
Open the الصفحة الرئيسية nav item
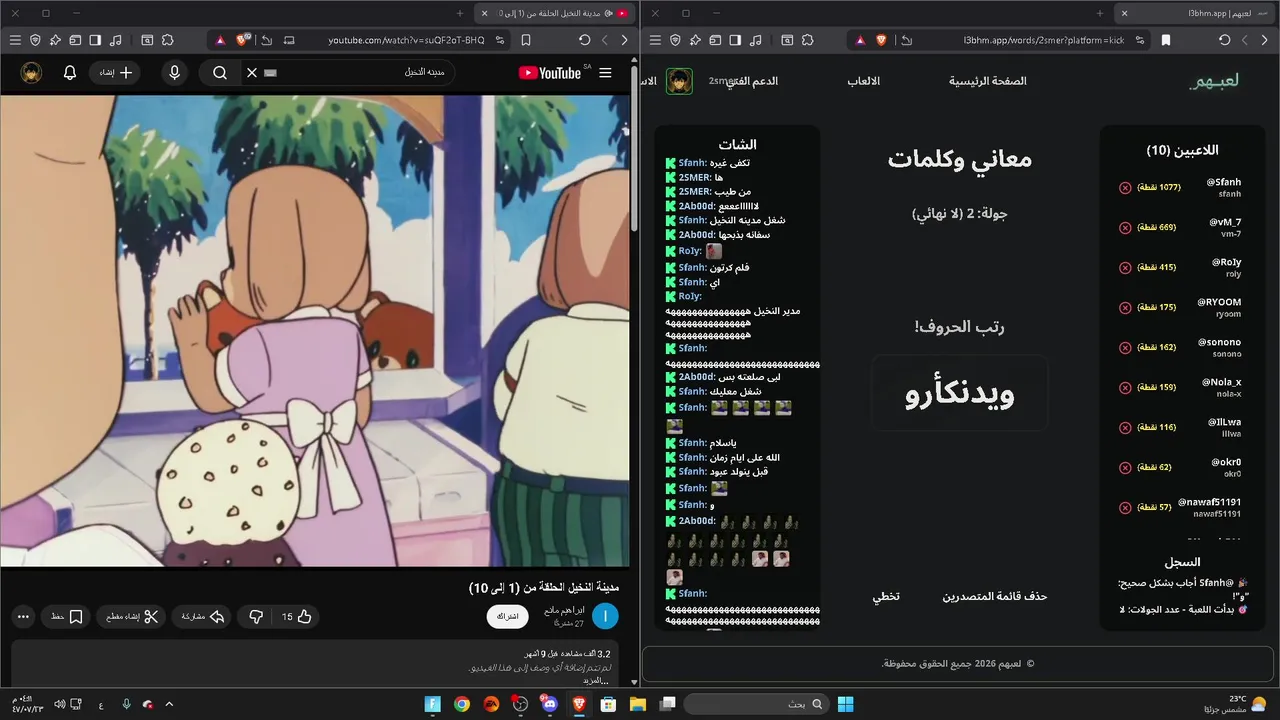coord(988,81)
